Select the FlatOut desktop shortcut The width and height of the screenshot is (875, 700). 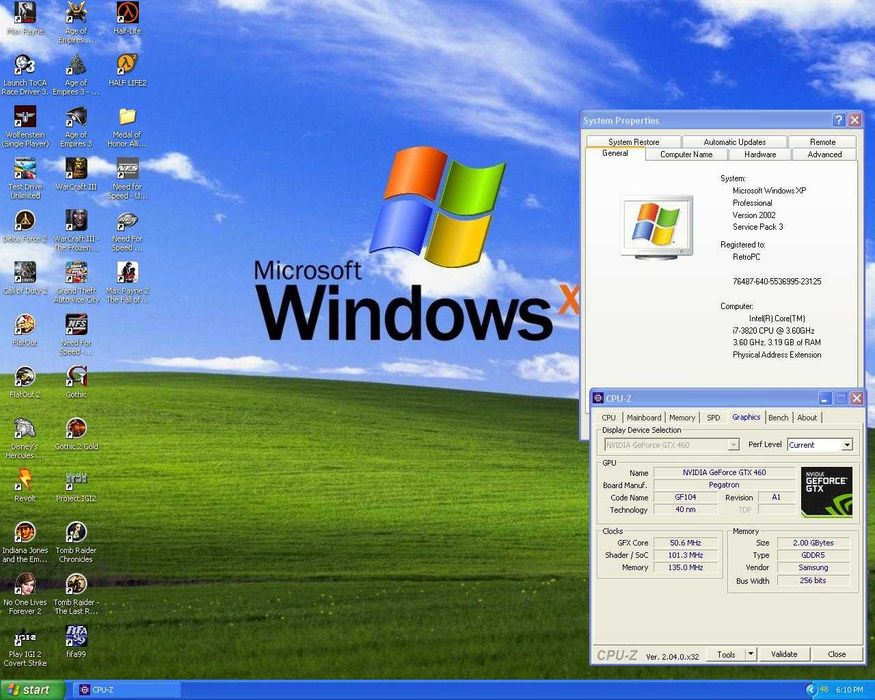(25, 330)
